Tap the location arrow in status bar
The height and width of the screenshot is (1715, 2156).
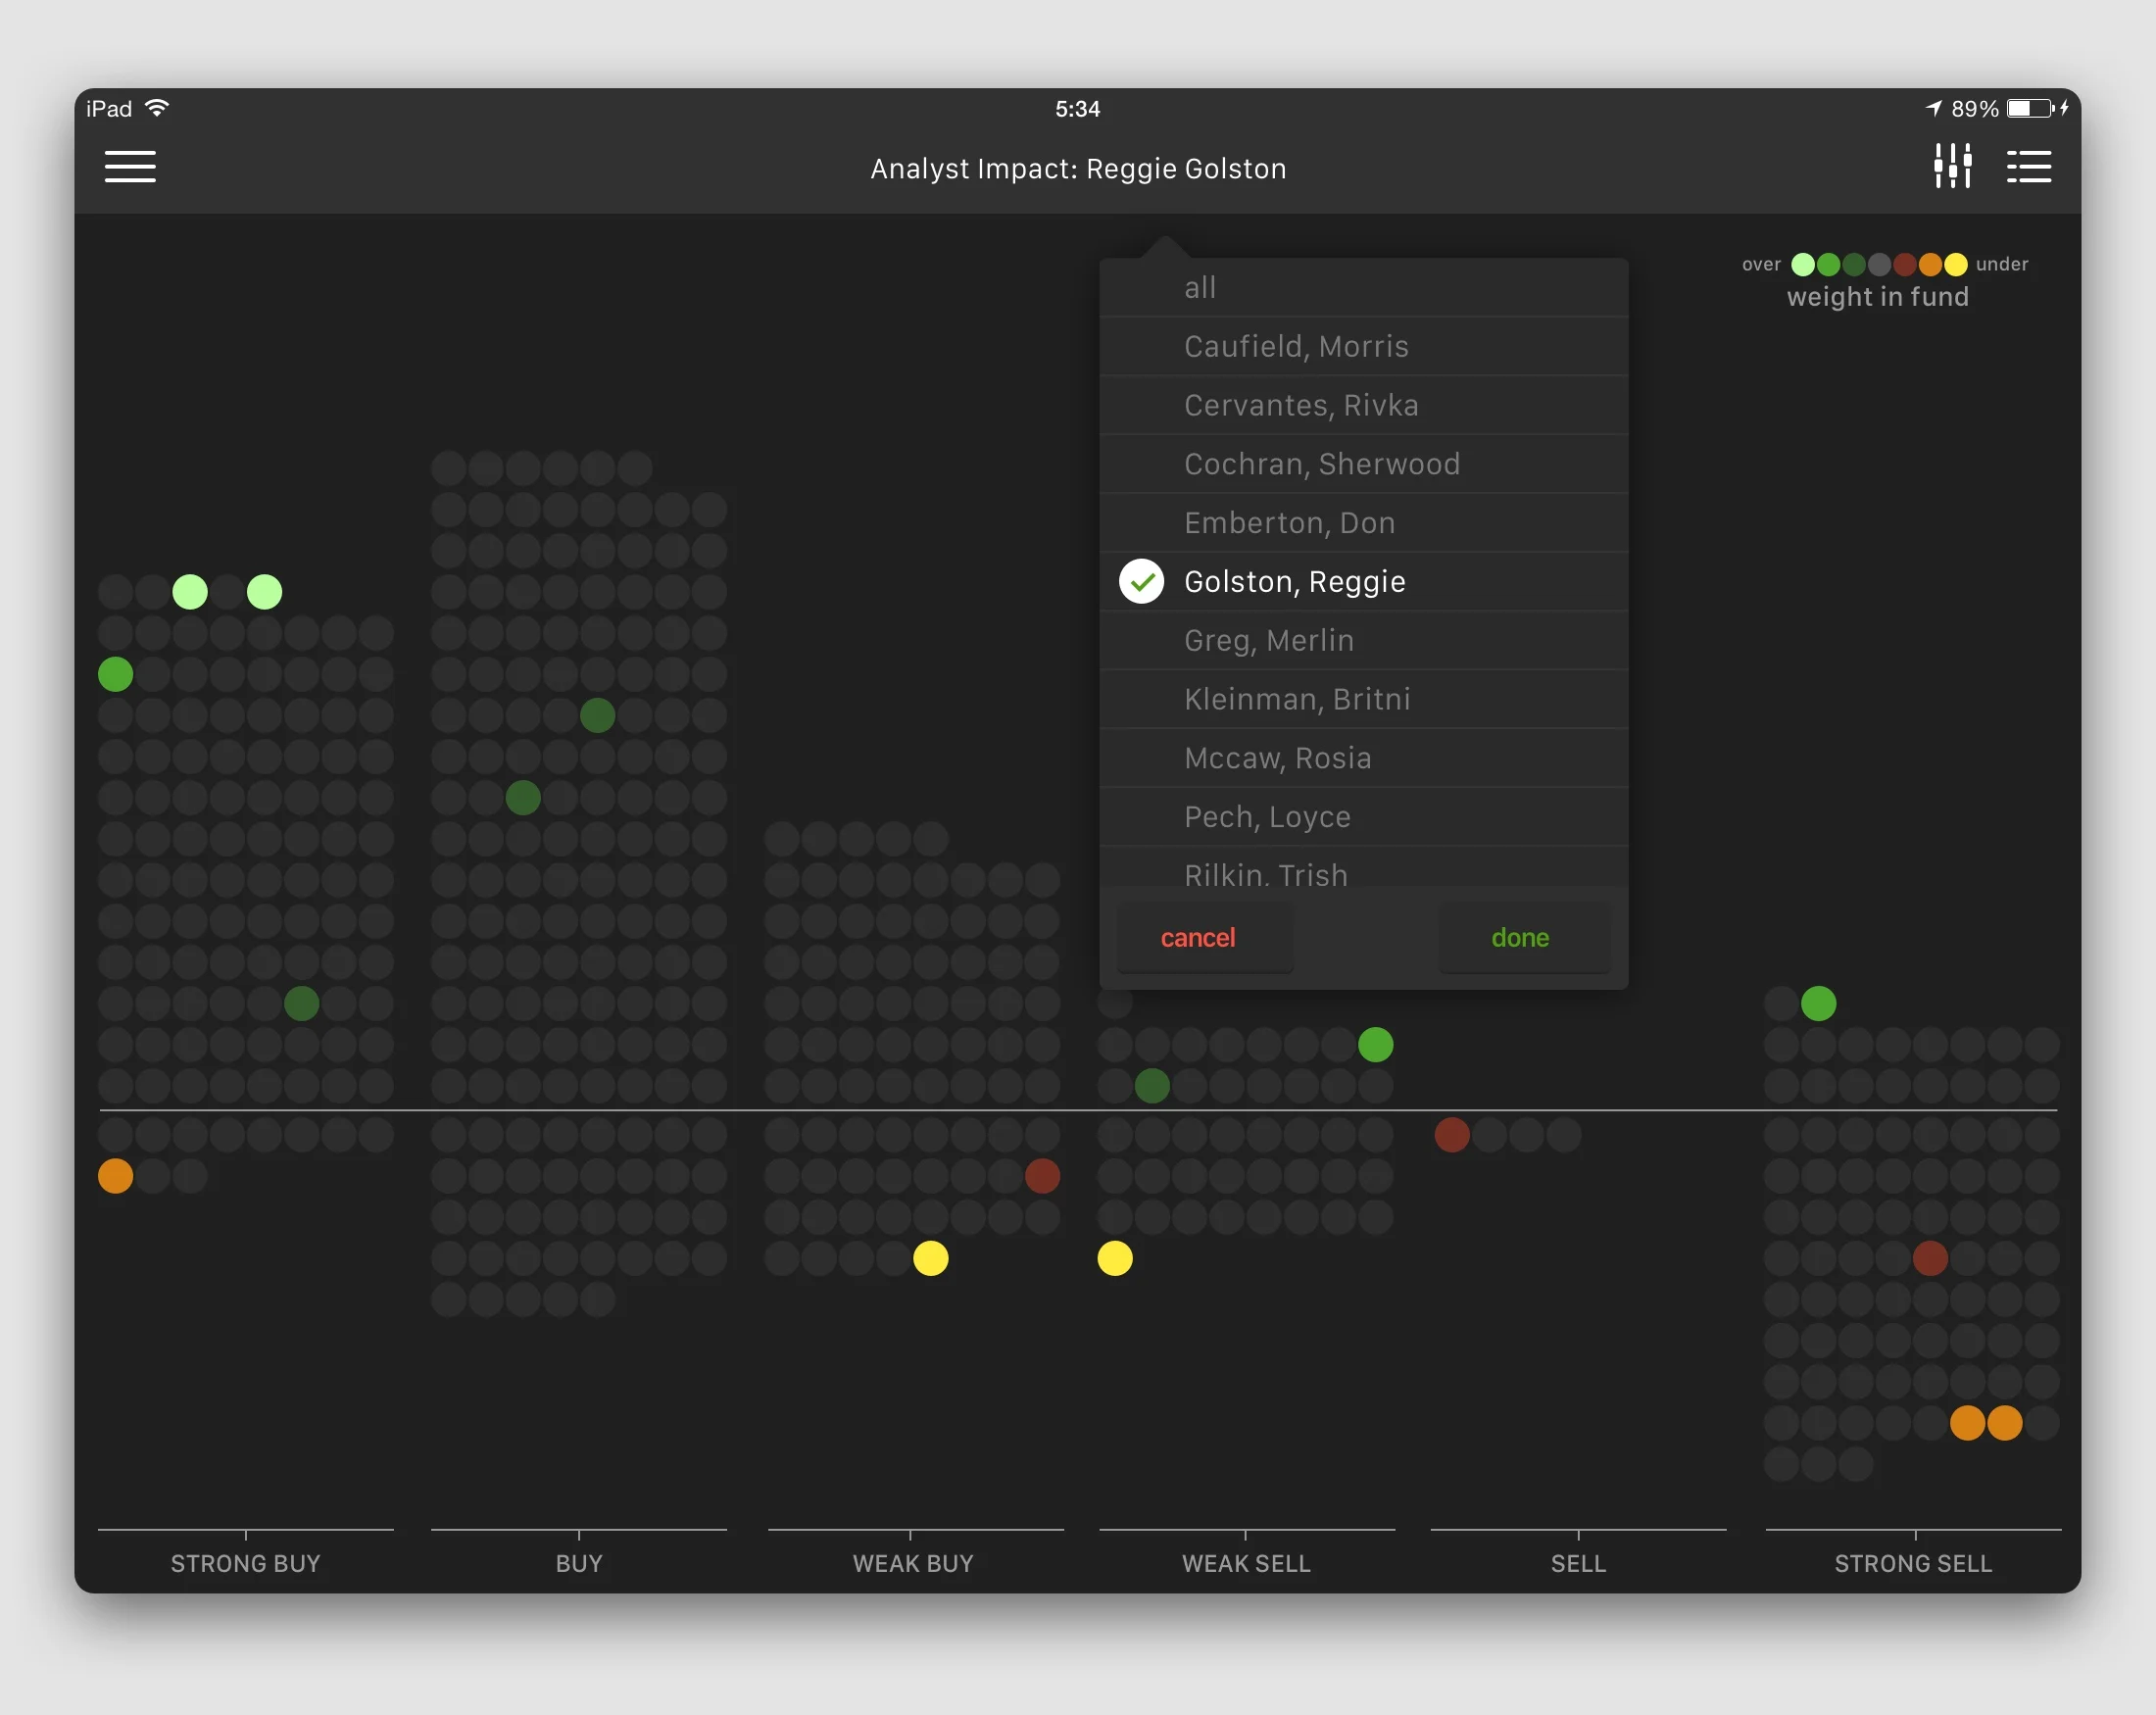tap(1934, 108)
